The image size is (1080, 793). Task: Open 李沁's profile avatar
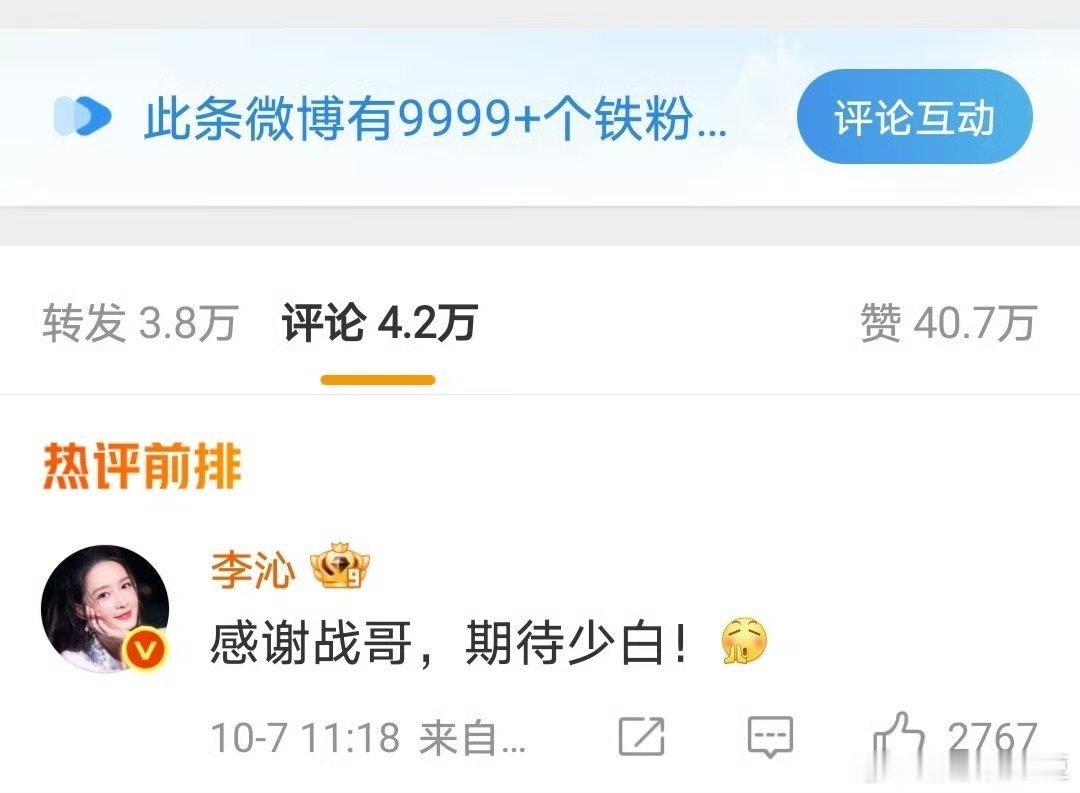coord(105,608)
